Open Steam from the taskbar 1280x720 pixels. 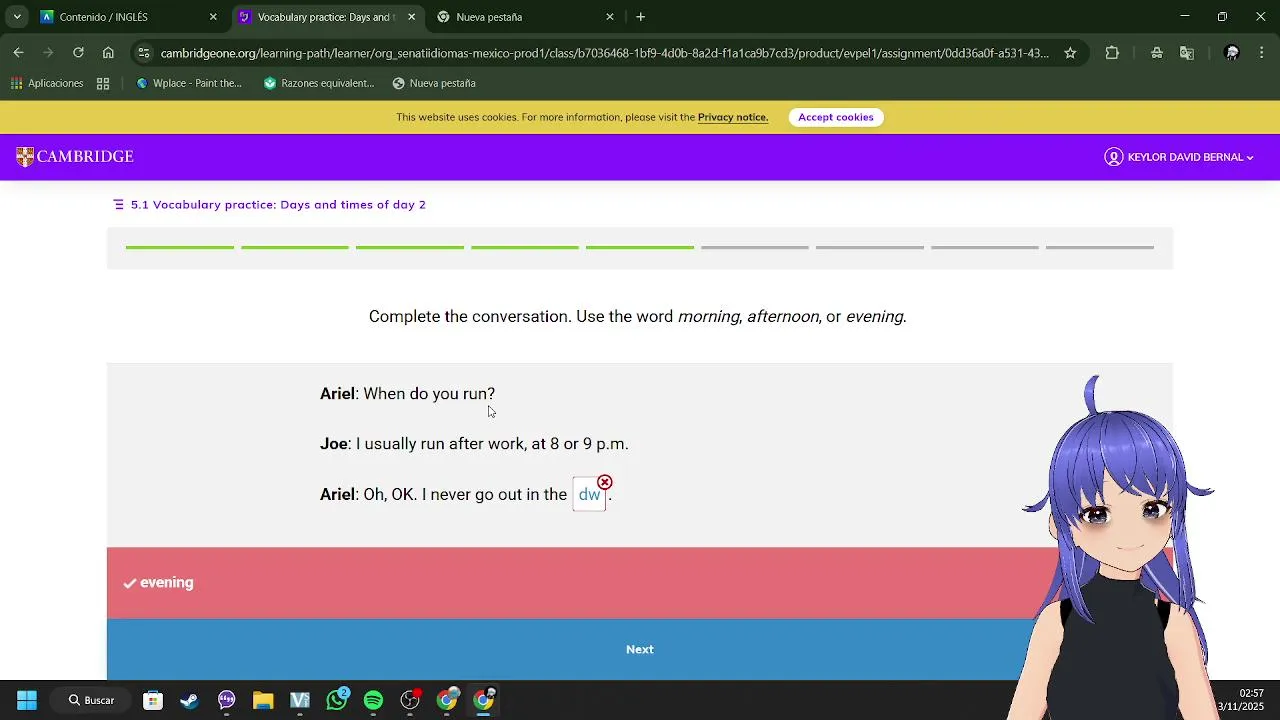(x=189, y=700)
